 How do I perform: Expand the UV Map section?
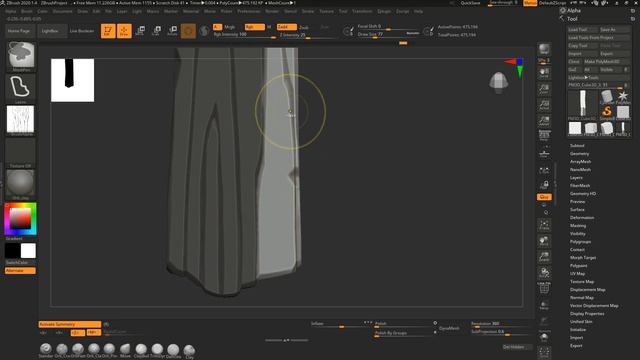click(x=577, y=273)
